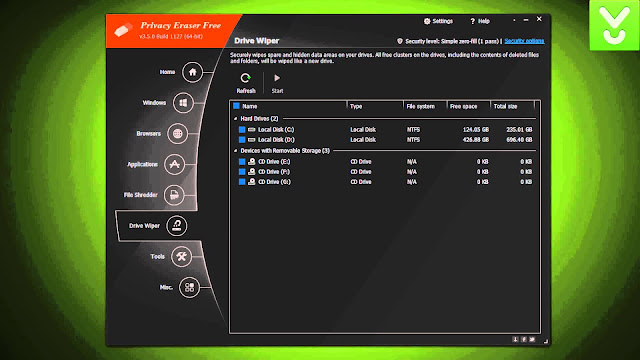Click the green download badge in the corner
The image size is (640, 360).
614,25
